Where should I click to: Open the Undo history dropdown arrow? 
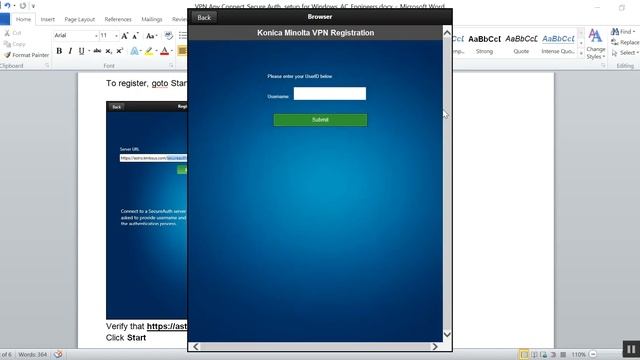[x=14, y=6]
